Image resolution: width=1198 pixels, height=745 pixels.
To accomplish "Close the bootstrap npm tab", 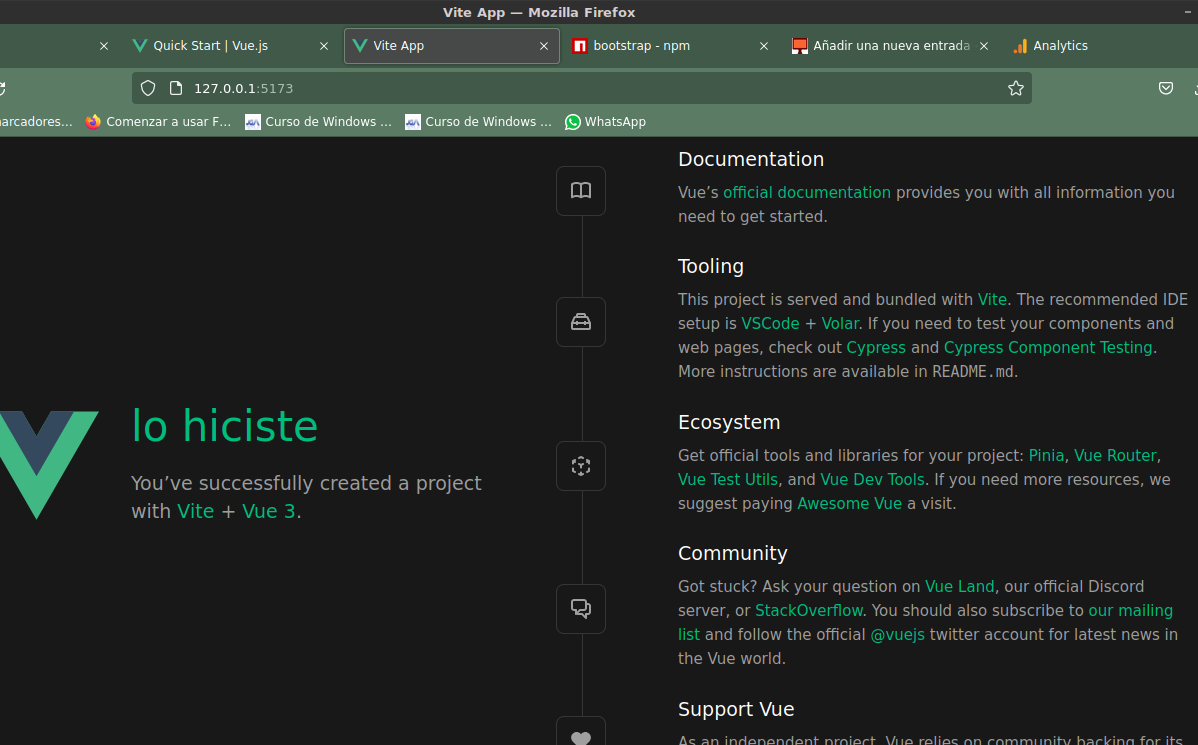I will (764, 46).
